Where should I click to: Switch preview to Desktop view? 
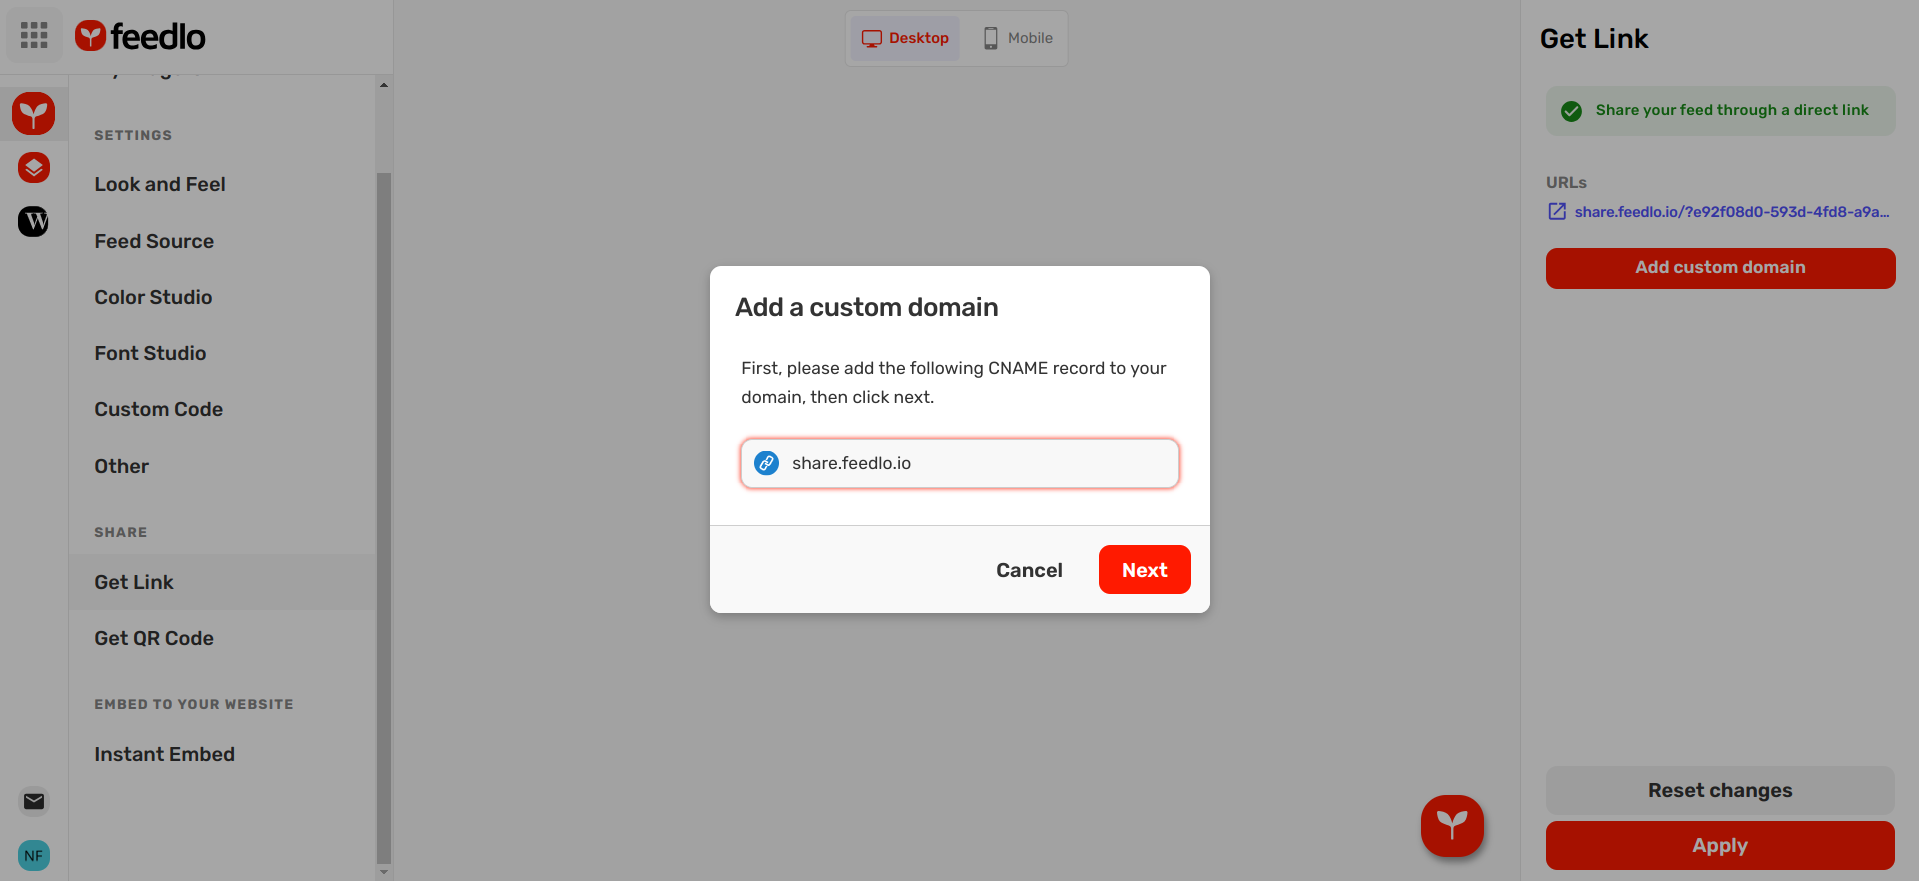(905, 38)
